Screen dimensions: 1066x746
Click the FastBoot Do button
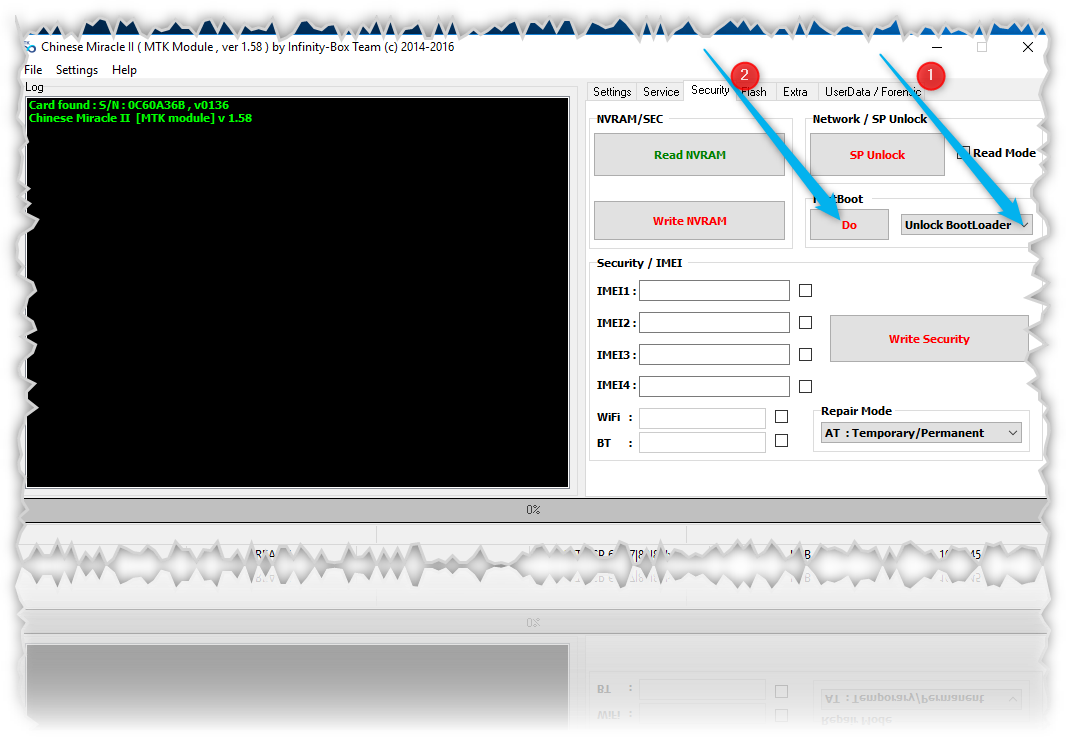coord(849,224)
